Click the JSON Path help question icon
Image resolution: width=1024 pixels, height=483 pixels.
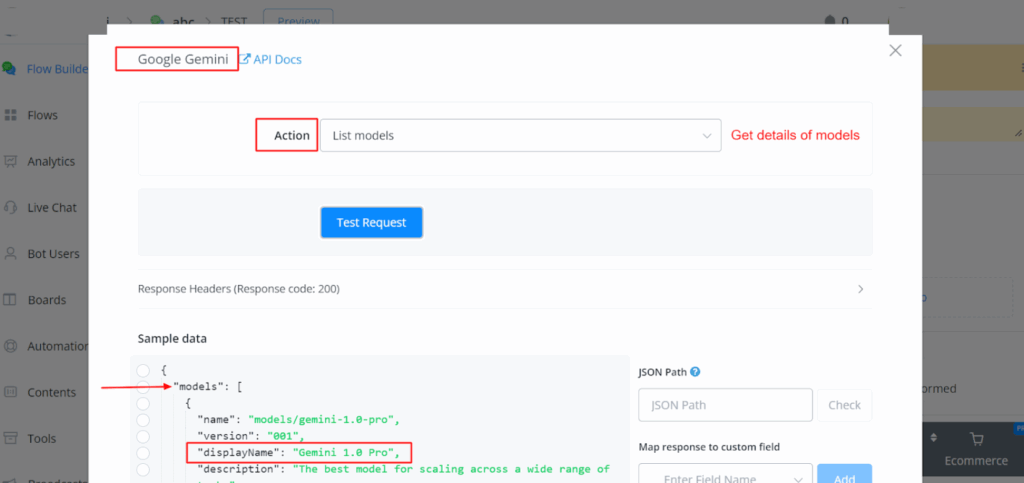pyautogui.click(x=695, y=372)
